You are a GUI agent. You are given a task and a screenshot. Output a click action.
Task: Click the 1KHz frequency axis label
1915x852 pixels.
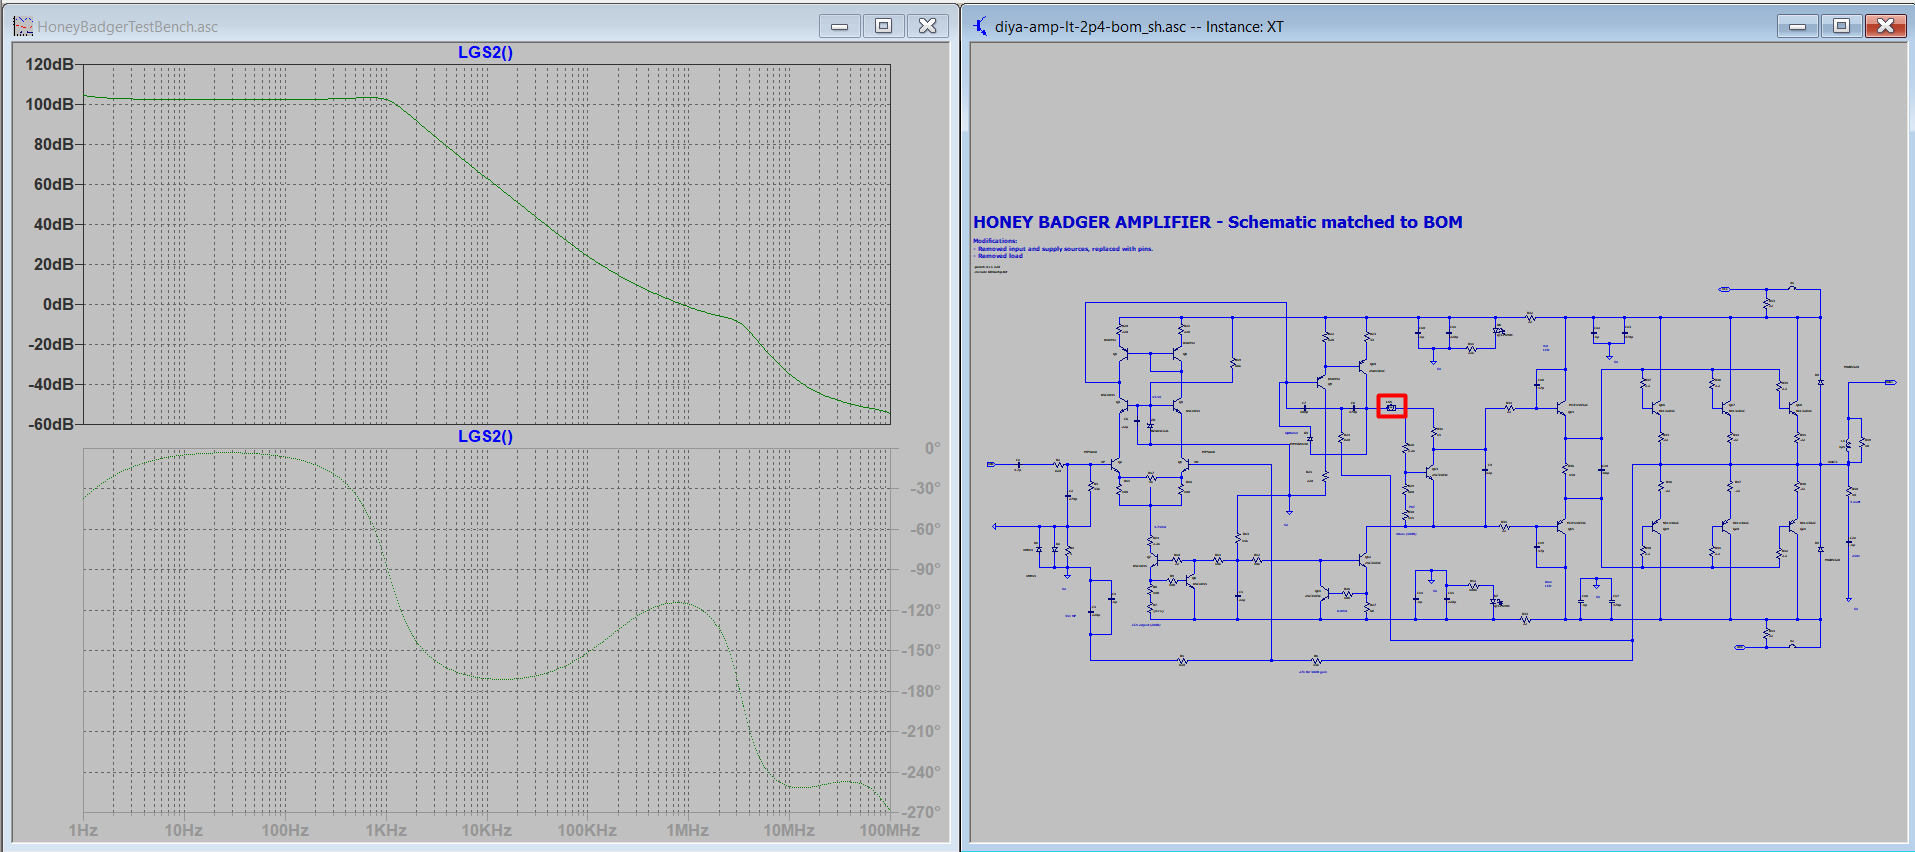point(386,830)
